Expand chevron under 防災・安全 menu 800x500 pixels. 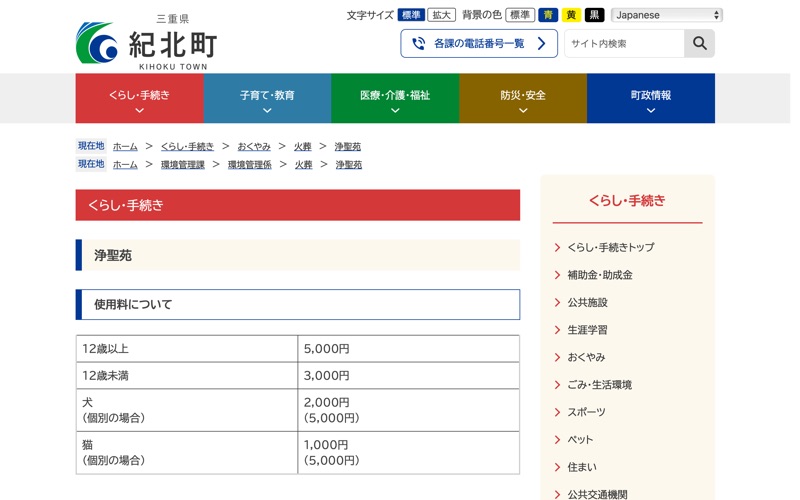[x=523, y=110]
